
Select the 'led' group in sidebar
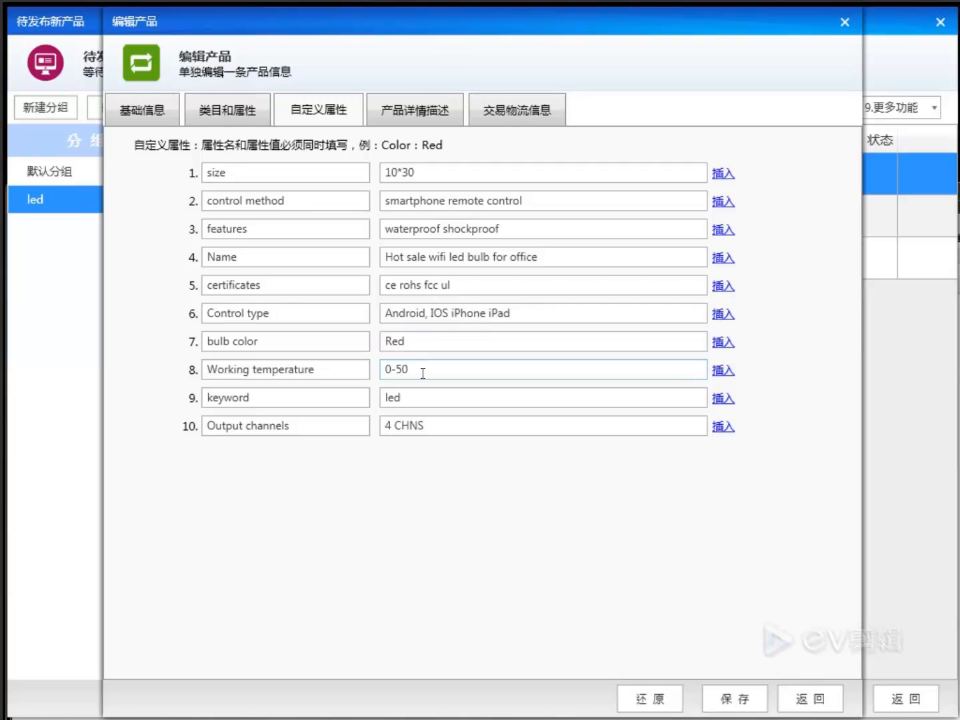coord(55,200)
